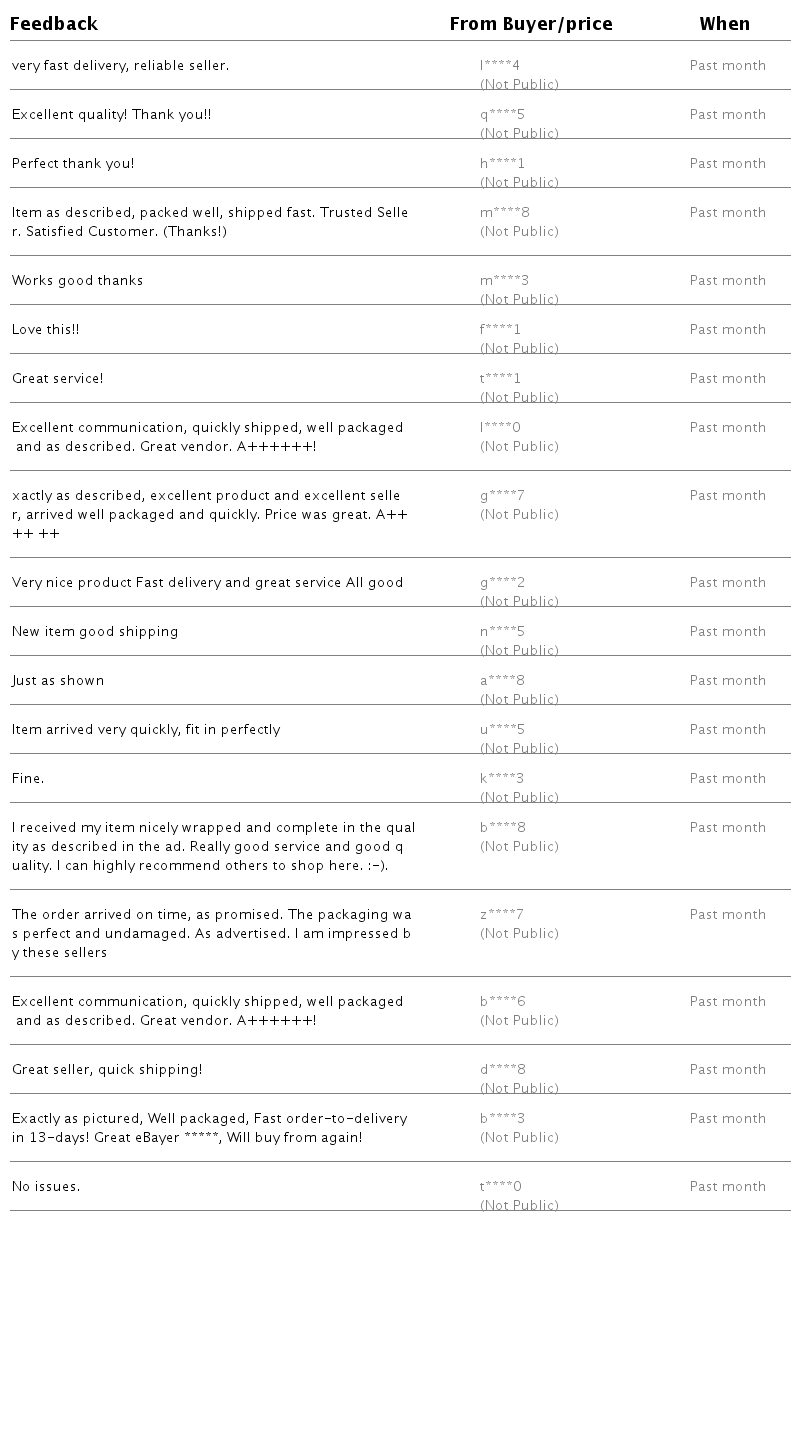Click buyer u****5 name
The height and width of the screenshot is (1452, 800).
point(502,730)
